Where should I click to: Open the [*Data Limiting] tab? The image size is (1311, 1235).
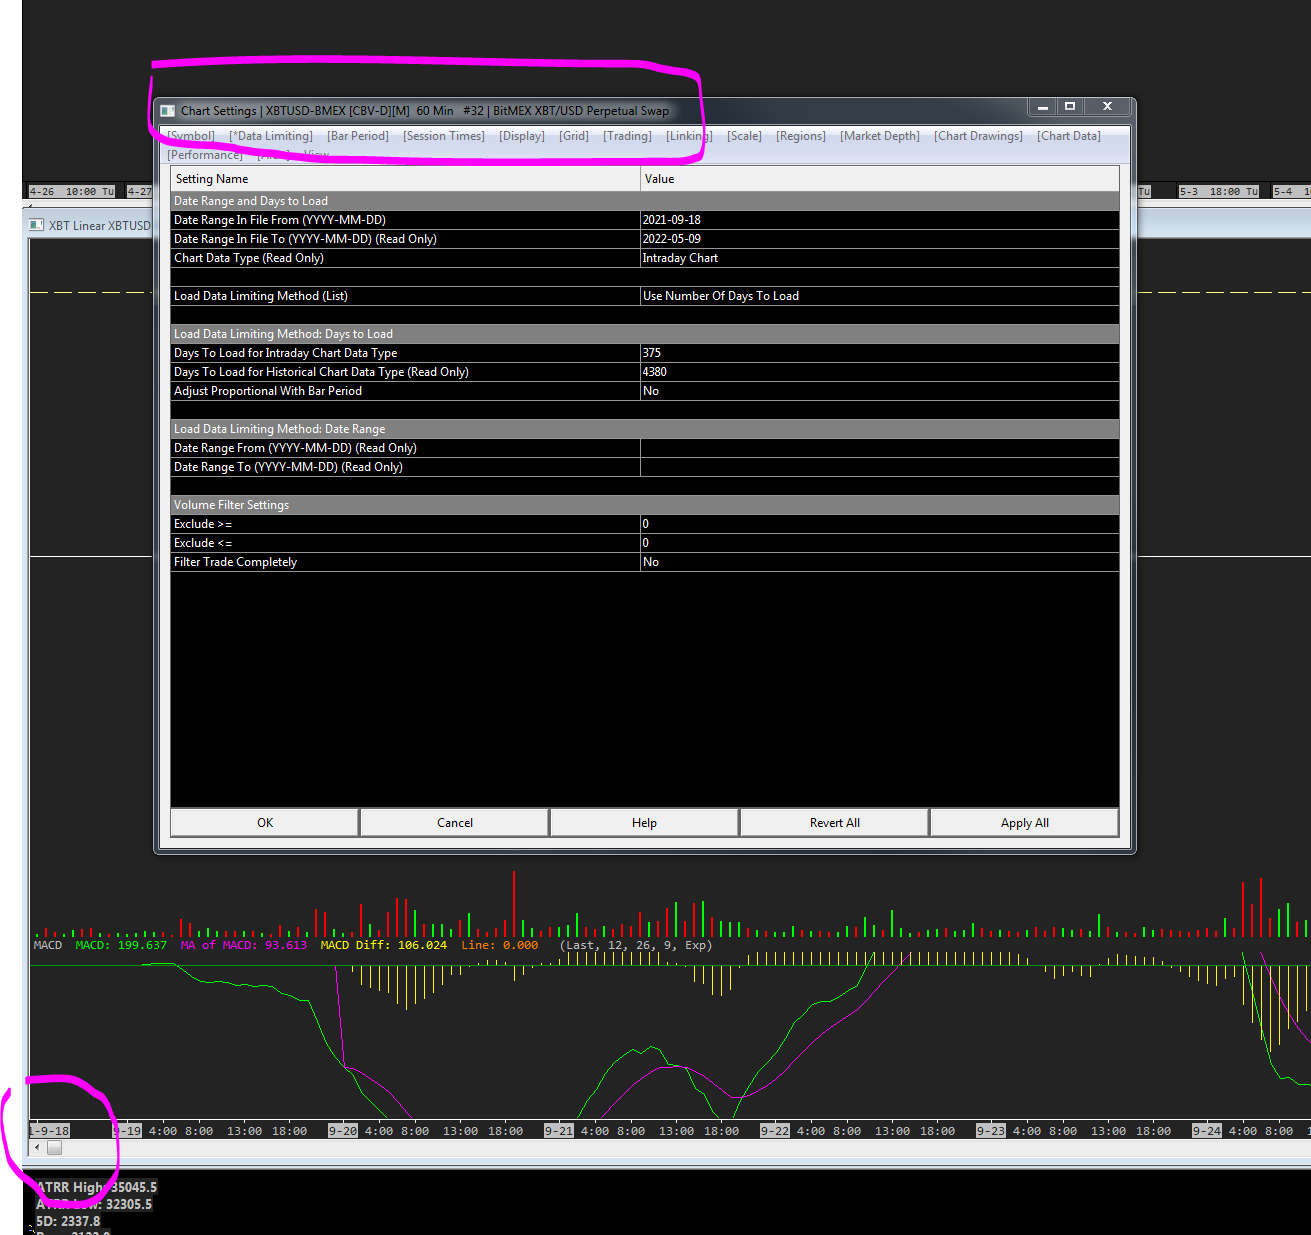(x=271, y=136)
